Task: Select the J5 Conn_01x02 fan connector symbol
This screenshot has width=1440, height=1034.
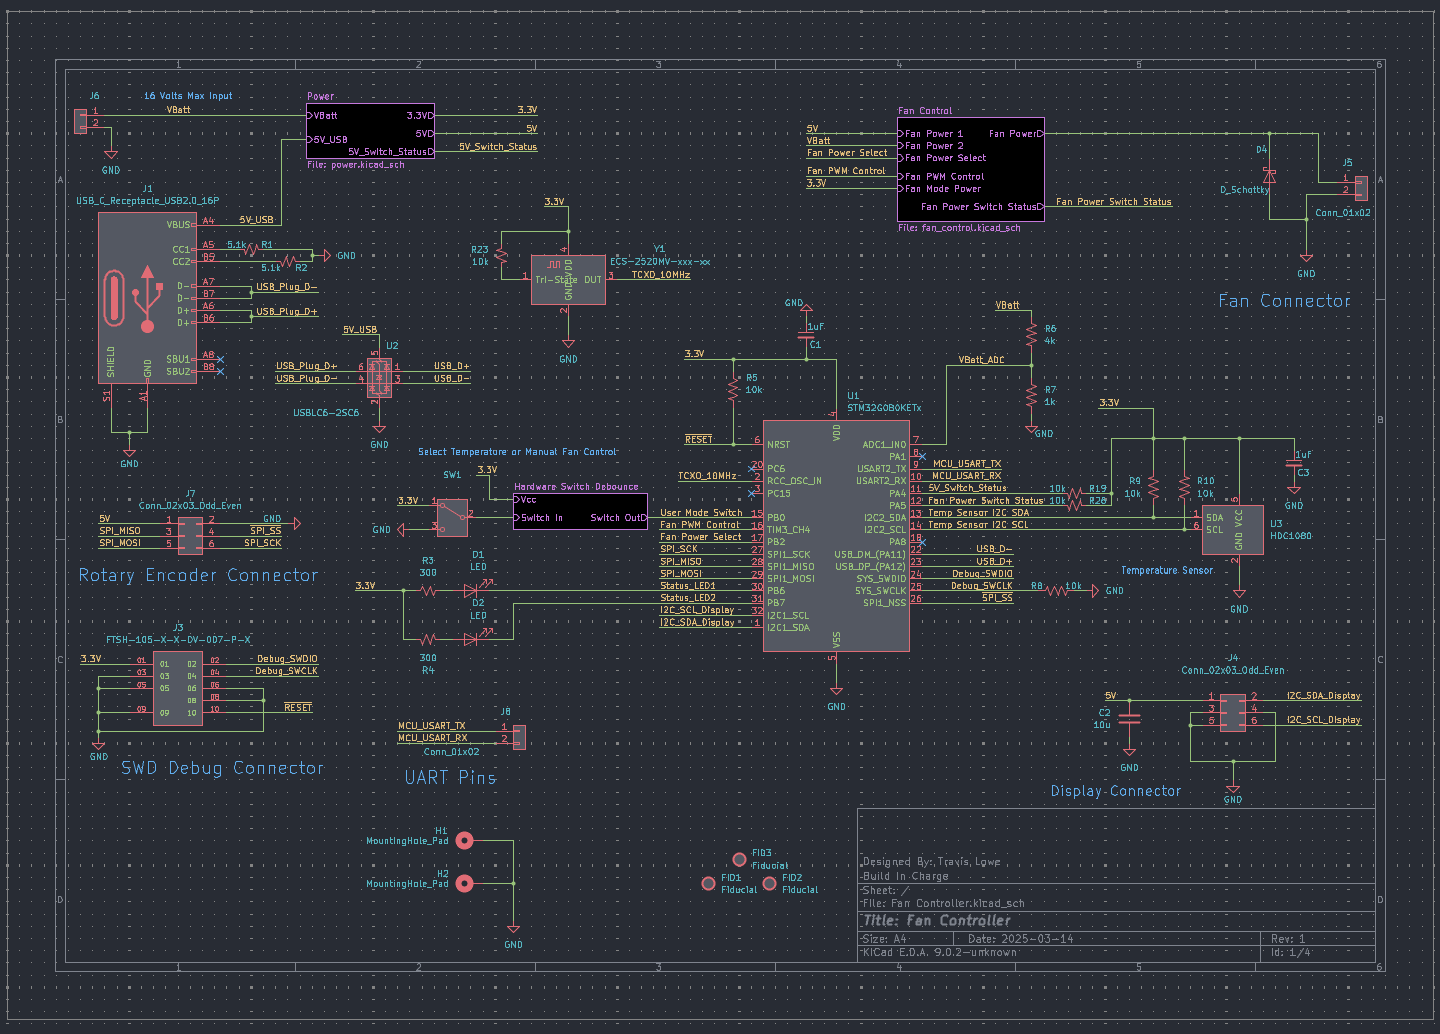Action: pyautogui.click(x=1360, y=189)
